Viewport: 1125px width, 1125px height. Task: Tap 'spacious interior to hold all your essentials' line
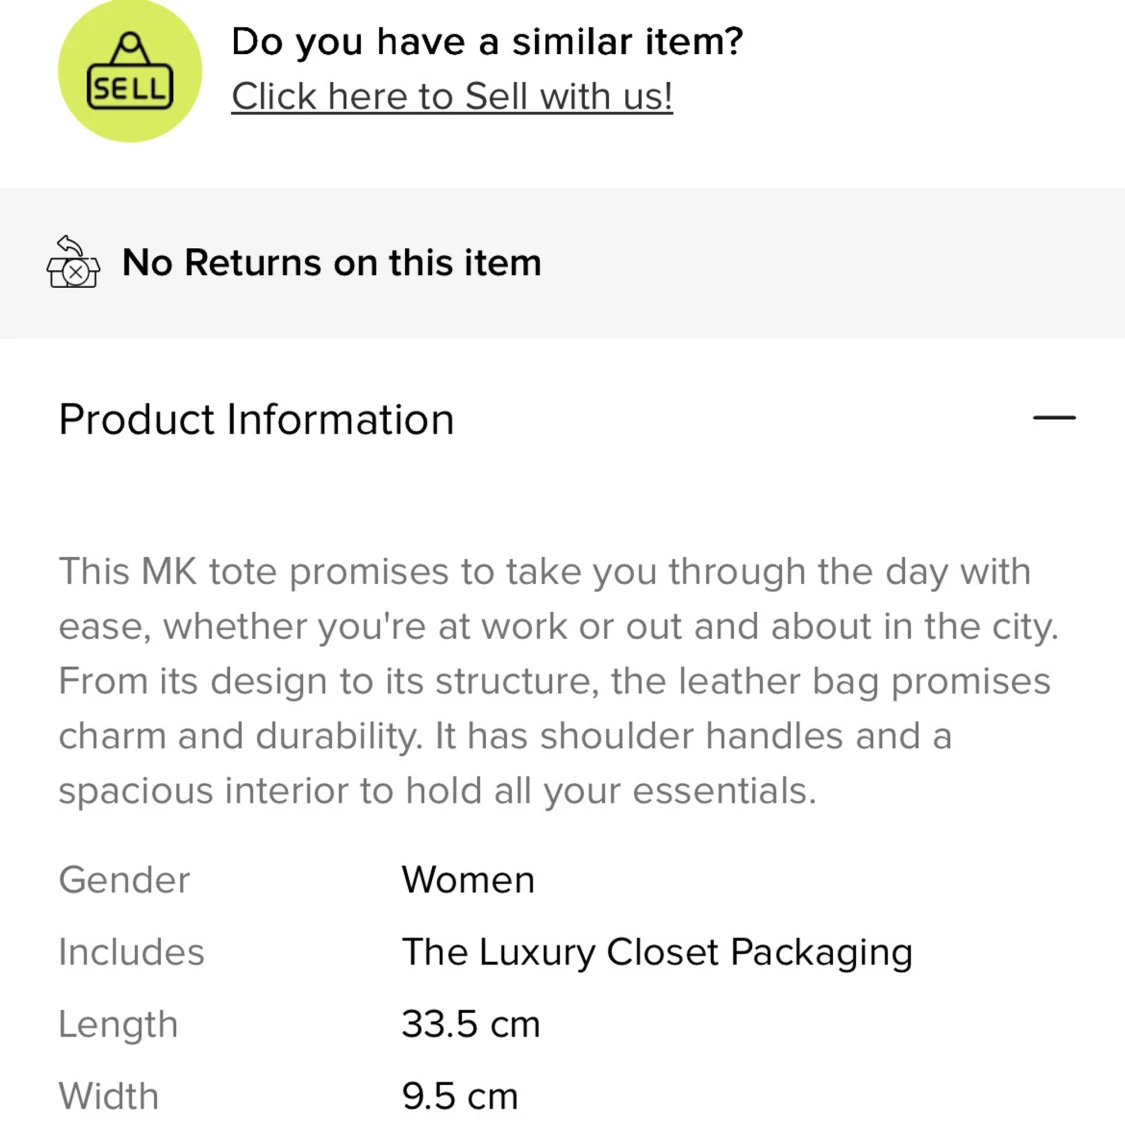tap(437, 791)
